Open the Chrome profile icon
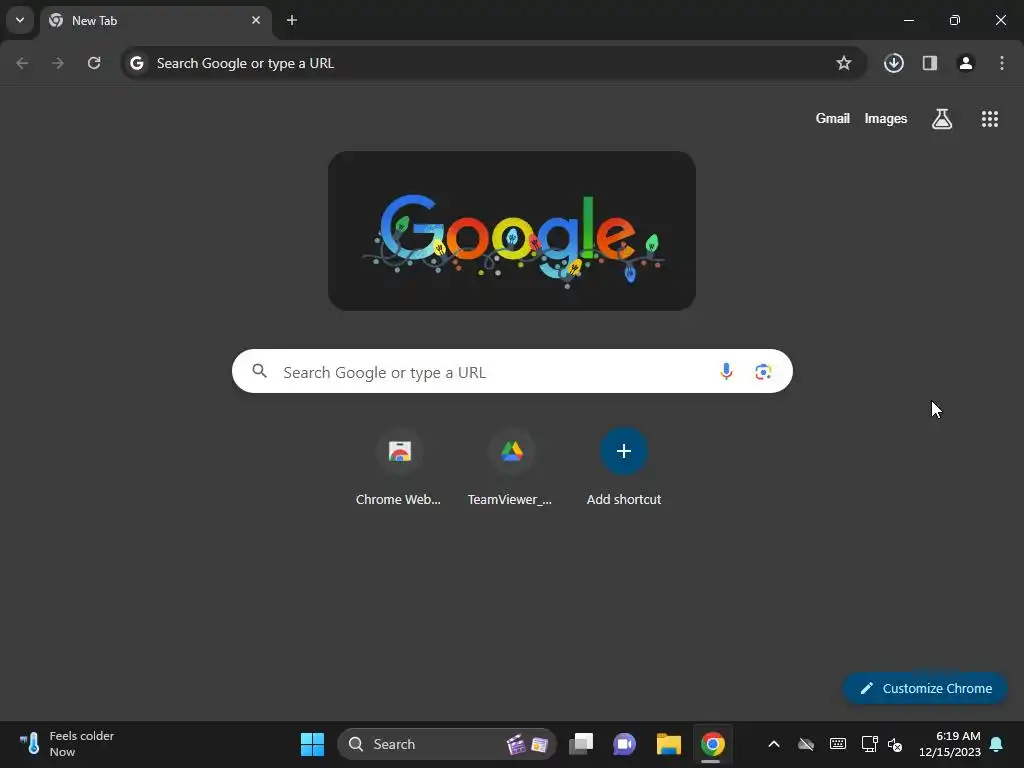This screenshot has height=768, width=1024. pos(966,63)
